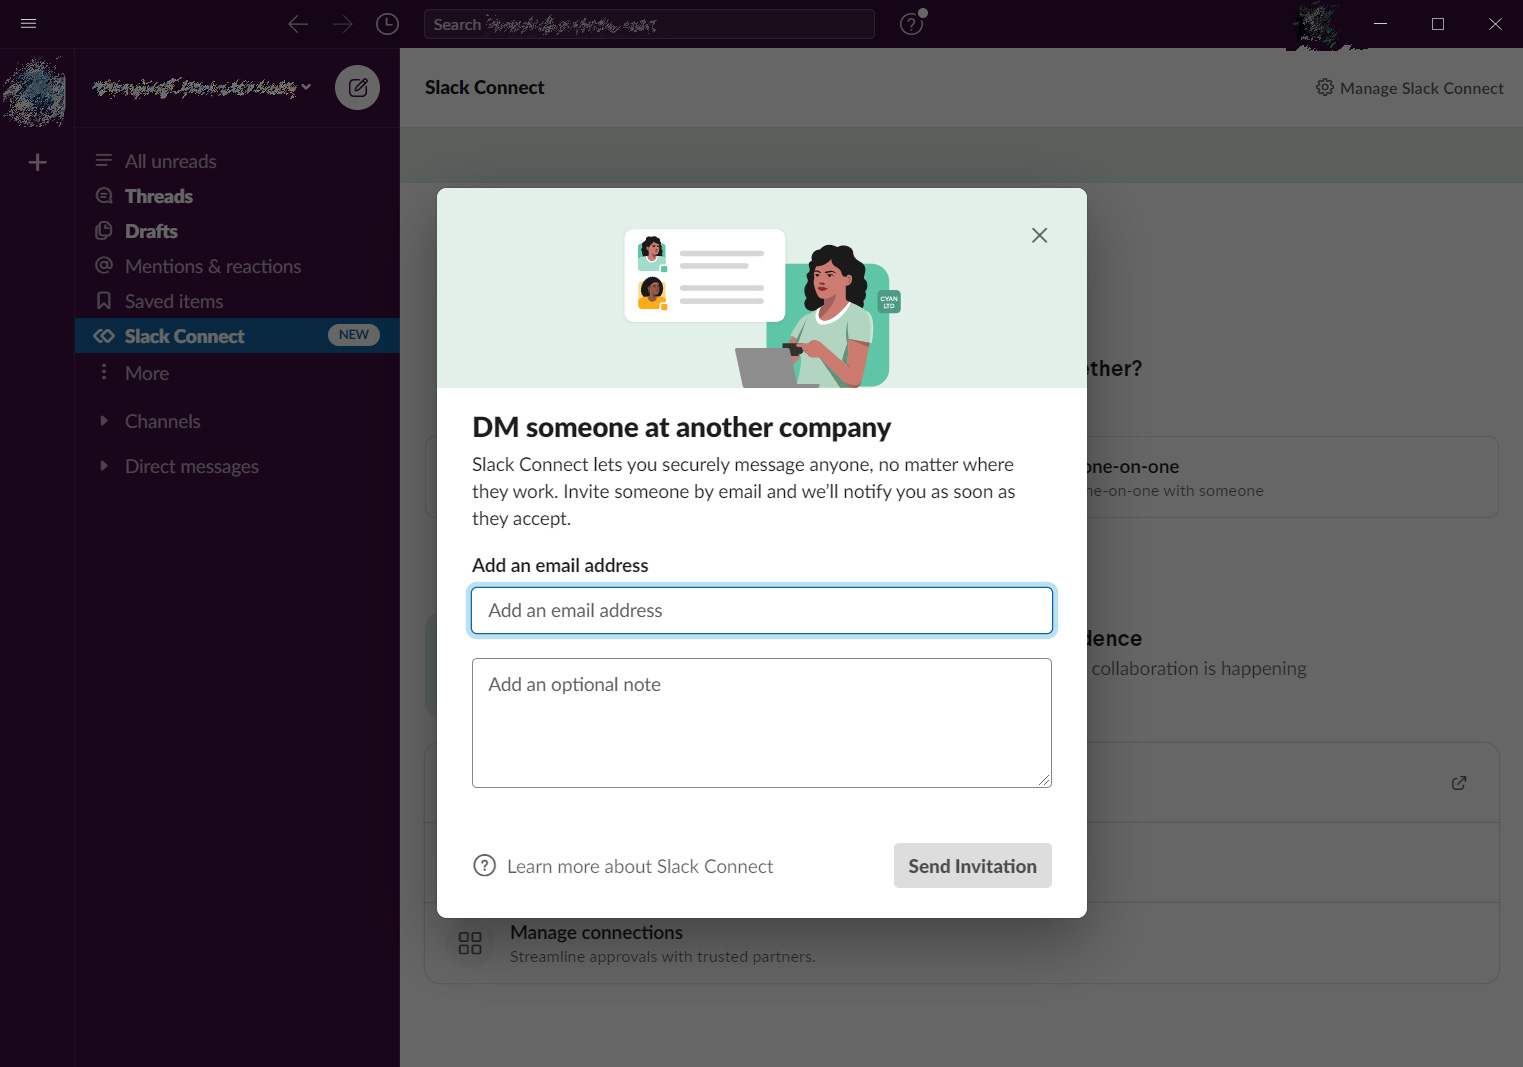Click the user profile avatar in the top right
This screenshot has width=1523, height=1067.
[1318, 25]
